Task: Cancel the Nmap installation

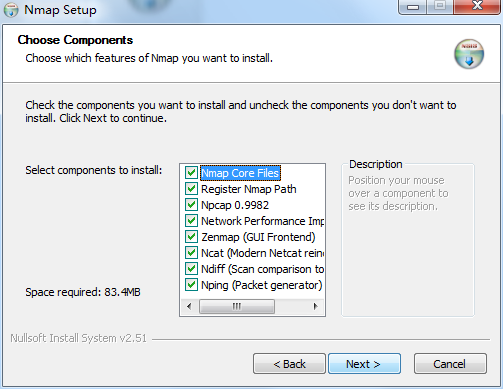Action: (x=450, y=364)
